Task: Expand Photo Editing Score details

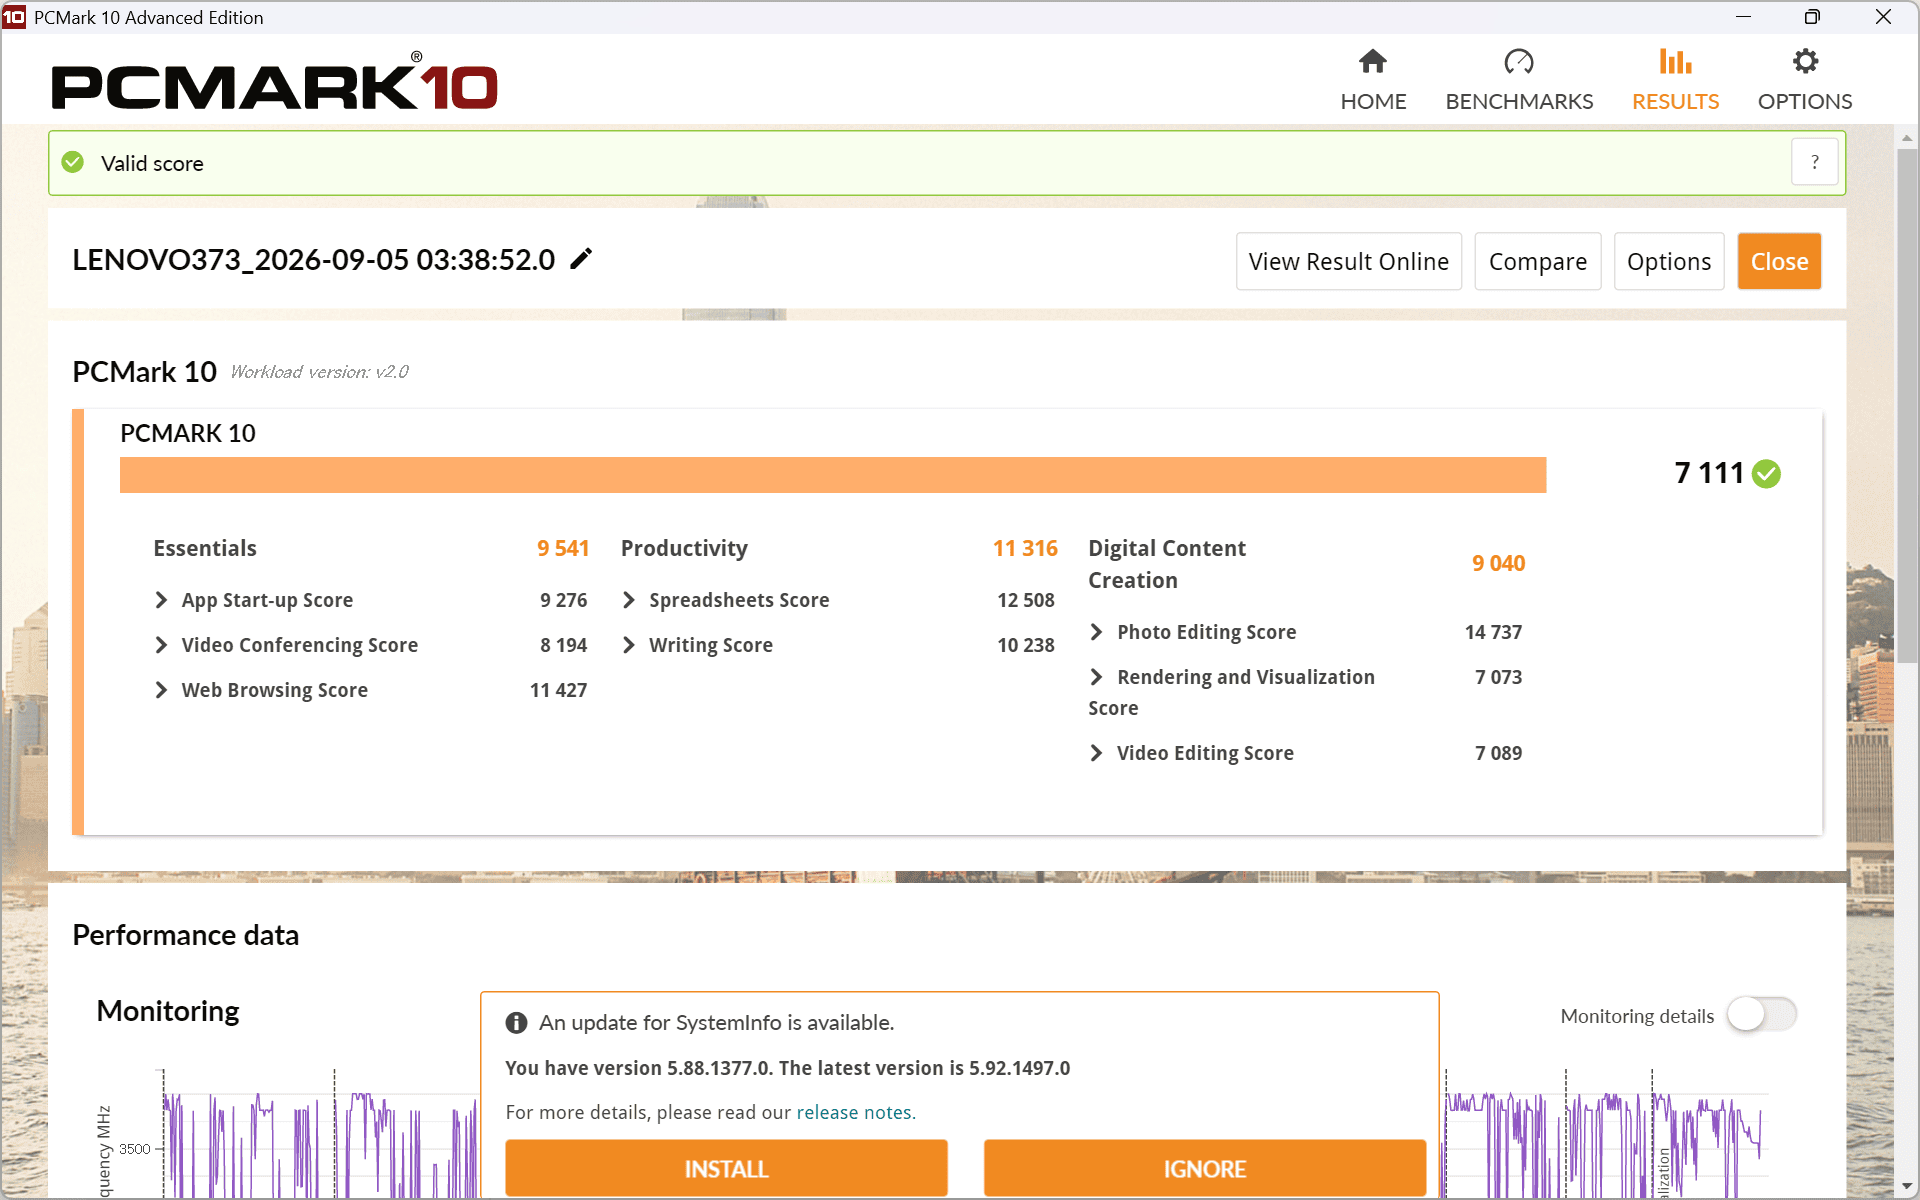Action: [1097, 632]
